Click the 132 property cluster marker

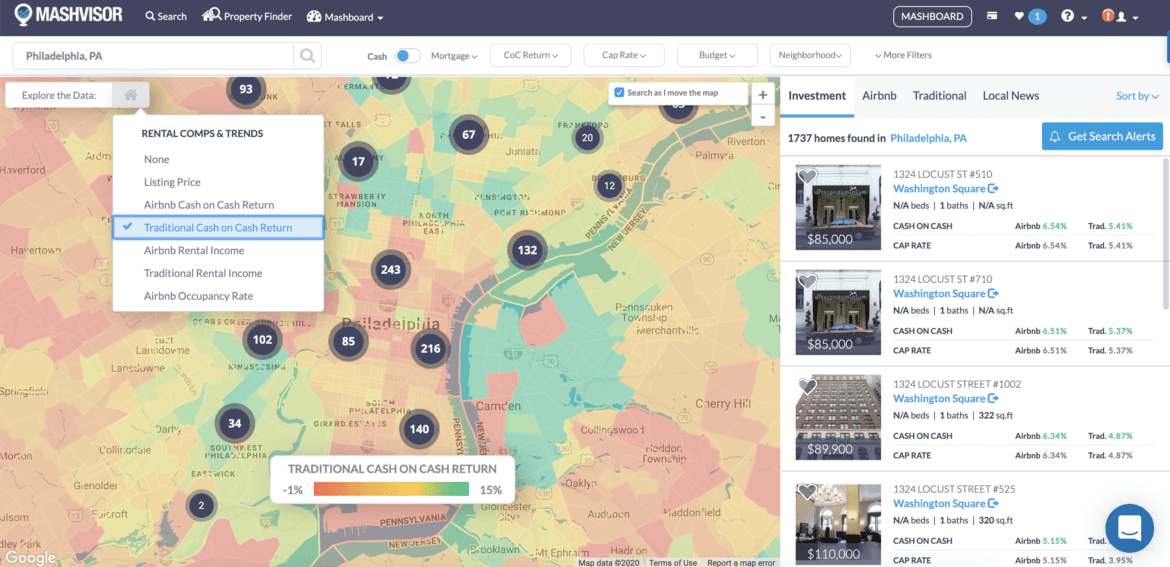click(x=528, y=250)
